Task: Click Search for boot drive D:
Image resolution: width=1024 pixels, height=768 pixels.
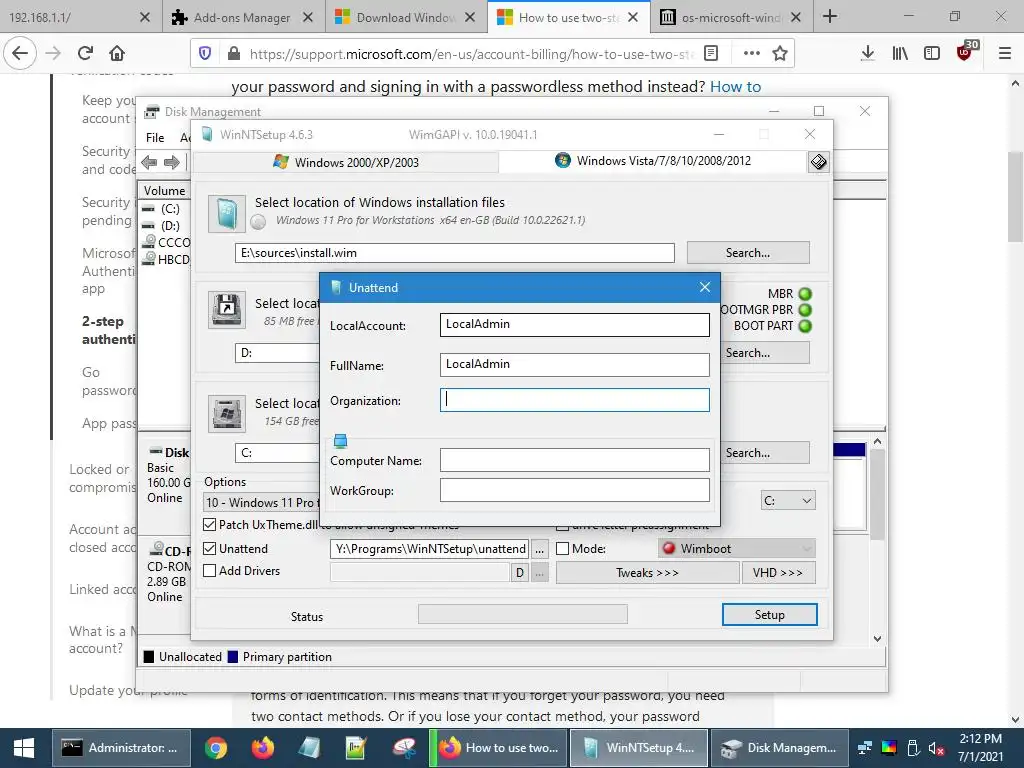Action: pos(765,353)
